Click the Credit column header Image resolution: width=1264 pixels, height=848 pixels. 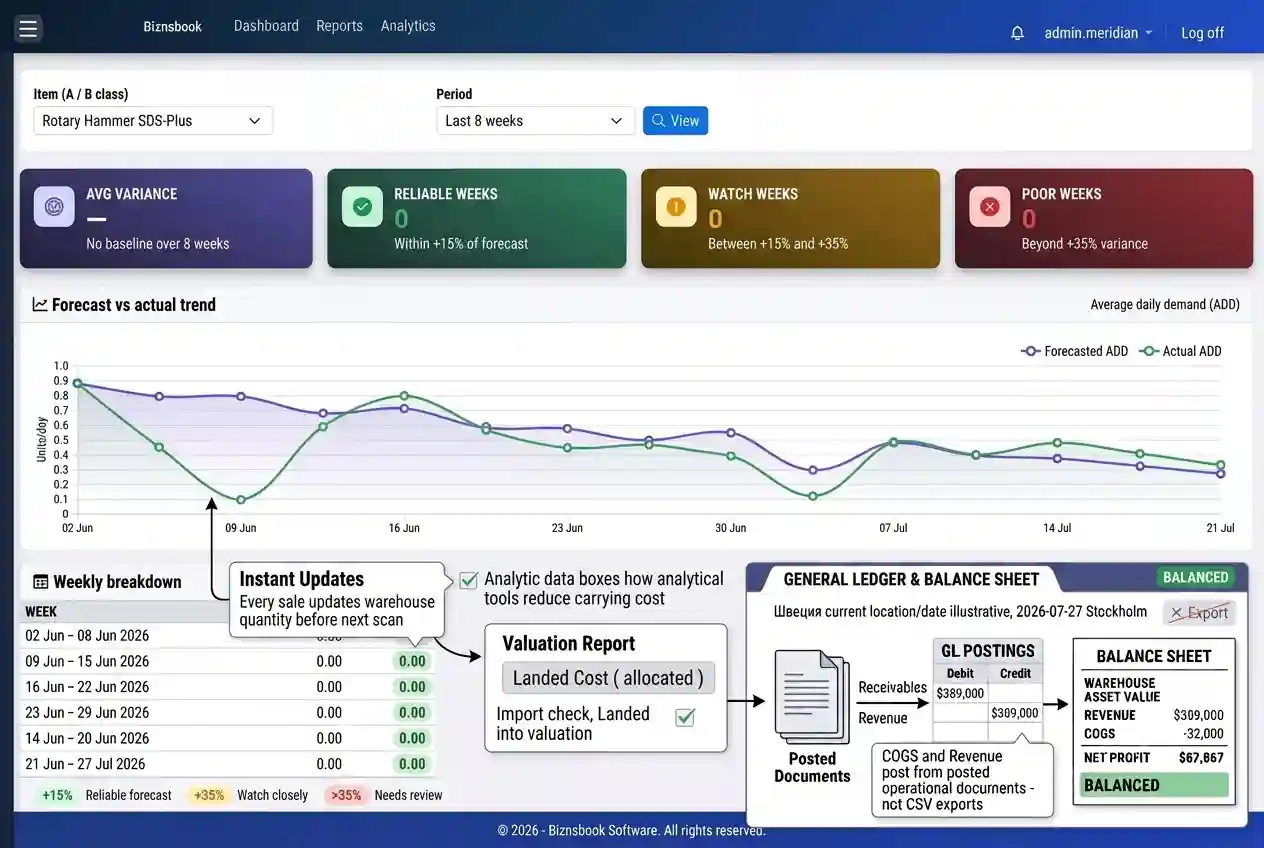pos(1015,674)
